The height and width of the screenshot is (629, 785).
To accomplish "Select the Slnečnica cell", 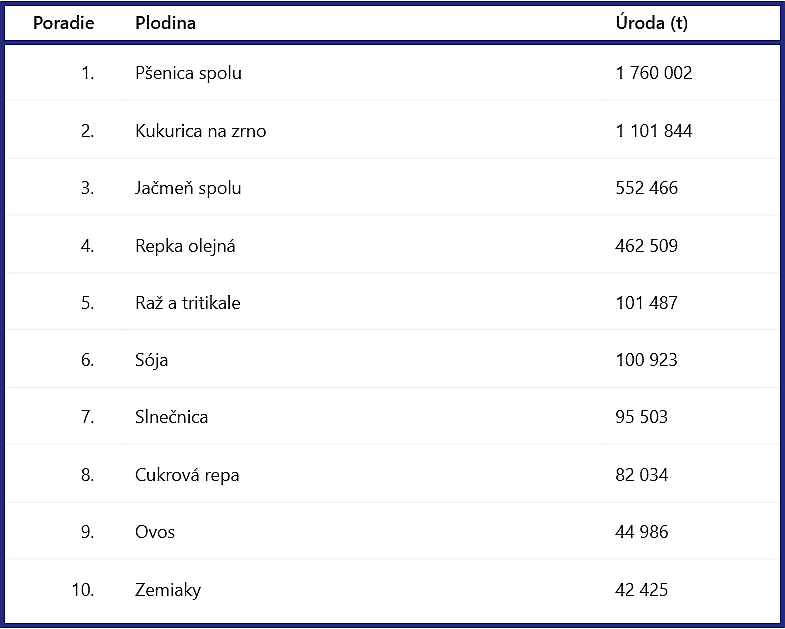I will [x=171, y=417].
